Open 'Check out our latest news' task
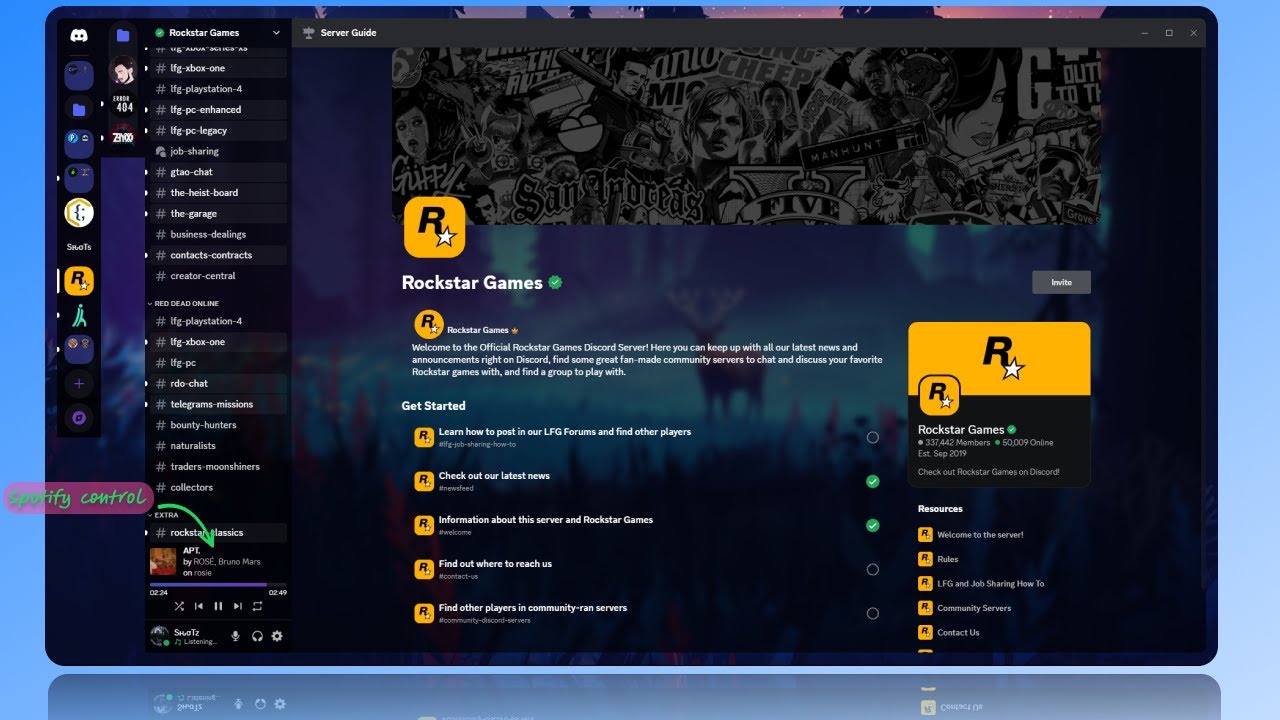1280x720 pixels. coord(647,481)
